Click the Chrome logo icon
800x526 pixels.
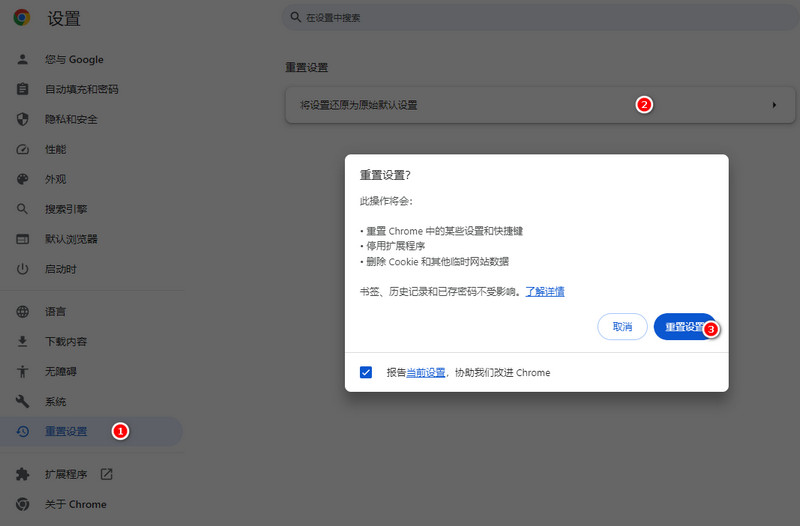(x=22, y=18)
